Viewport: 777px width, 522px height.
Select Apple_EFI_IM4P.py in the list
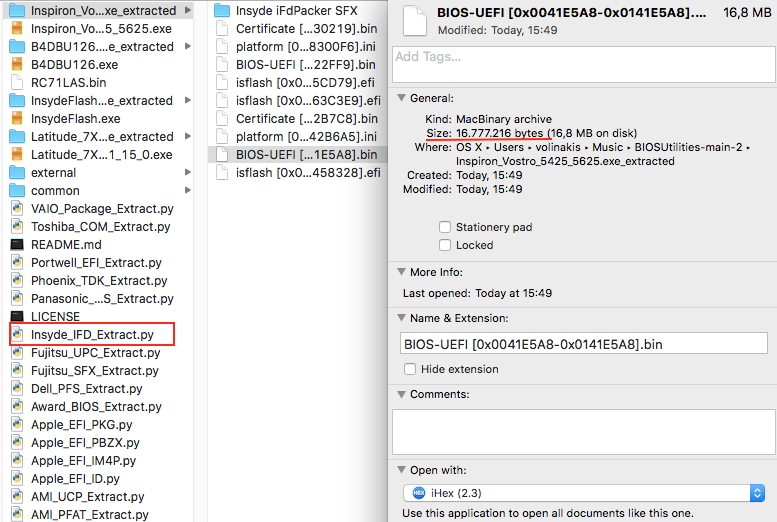(x=83, y=461)
